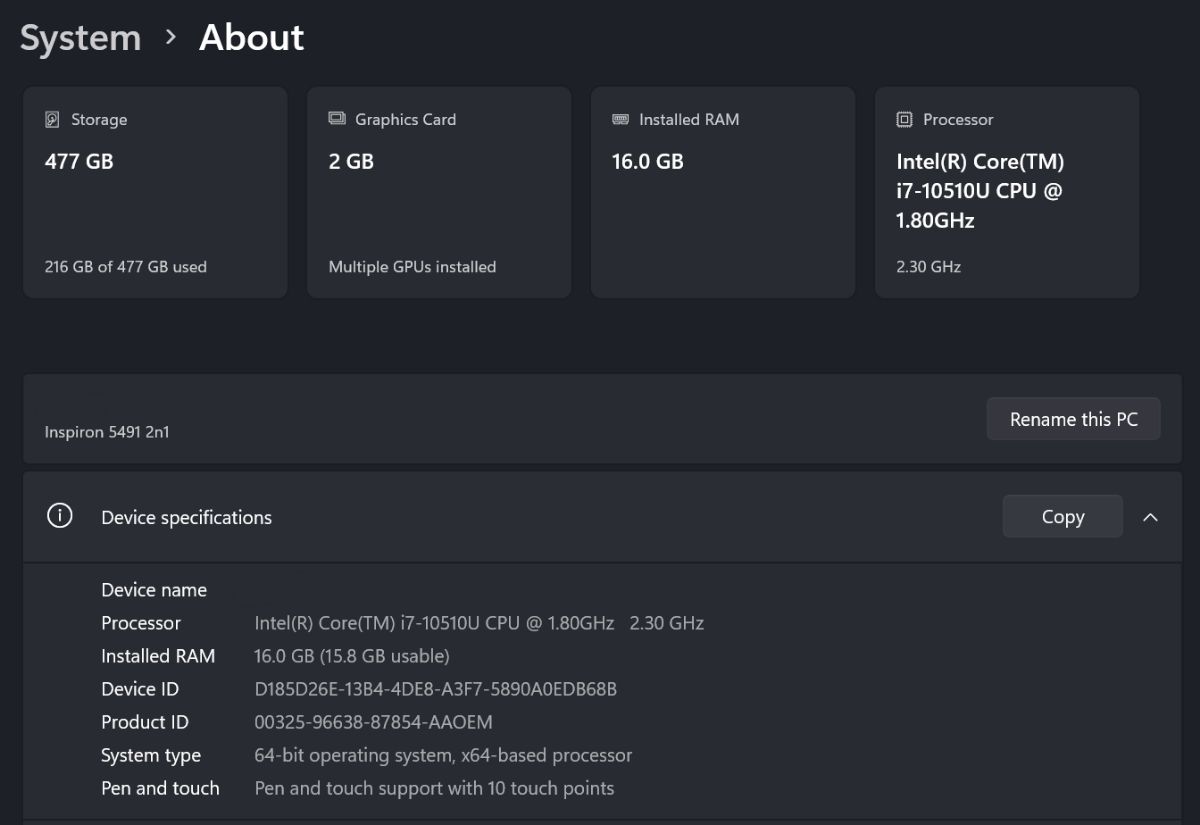Collapse the Device specifications section

1150,517
